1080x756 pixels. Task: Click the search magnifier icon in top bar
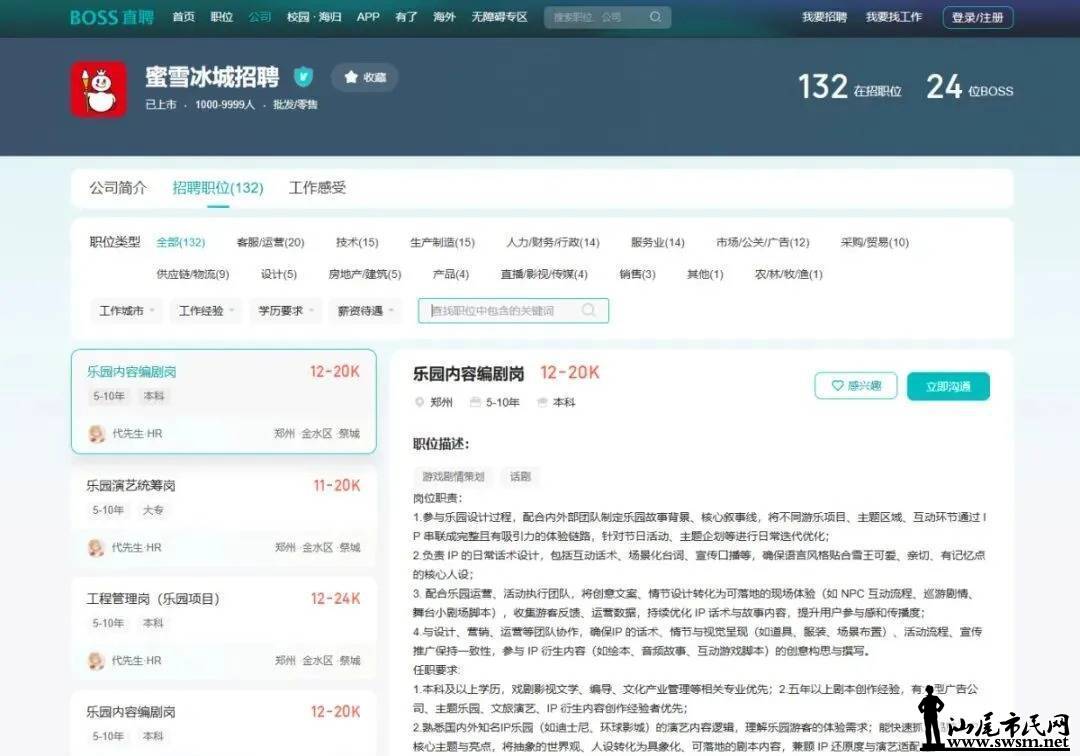(655, 17)
